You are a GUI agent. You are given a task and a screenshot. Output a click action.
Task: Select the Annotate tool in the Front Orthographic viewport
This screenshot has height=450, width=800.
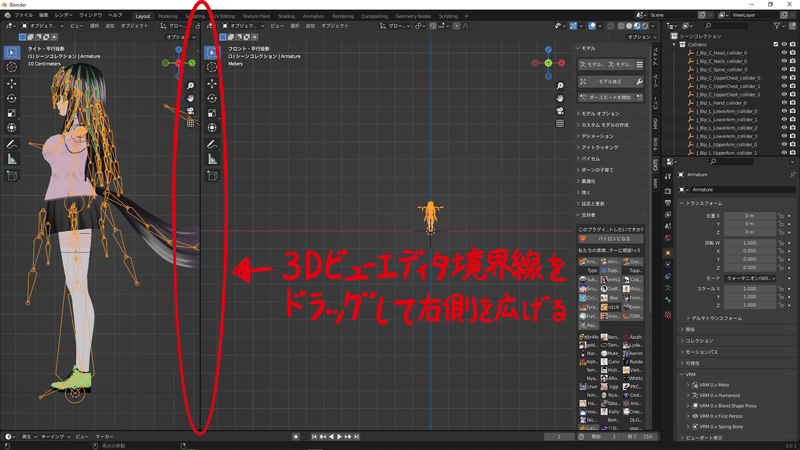[212, 145]
